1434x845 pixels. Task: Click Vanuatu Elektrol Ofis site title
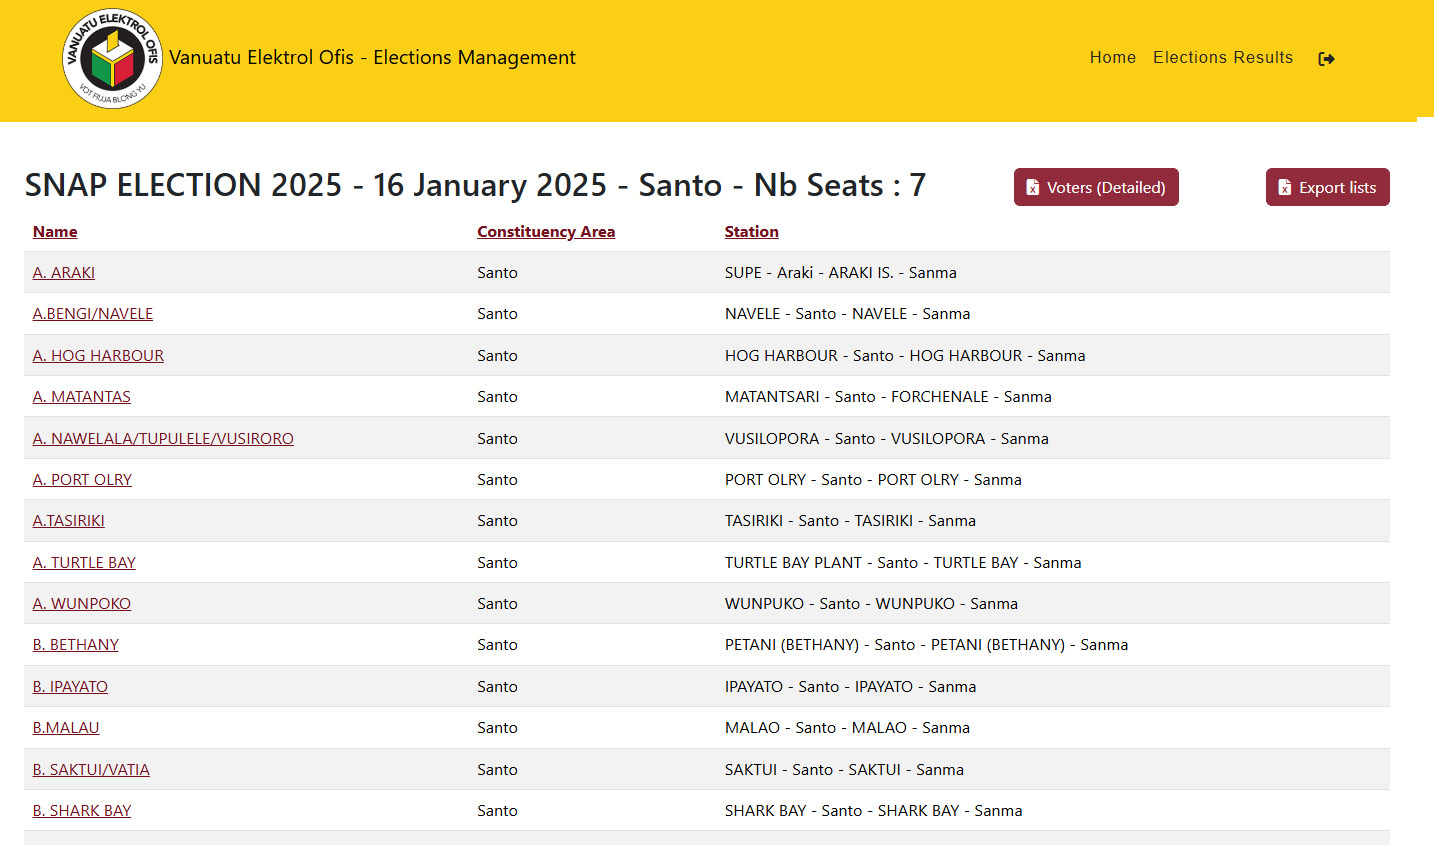click(372, 58)
